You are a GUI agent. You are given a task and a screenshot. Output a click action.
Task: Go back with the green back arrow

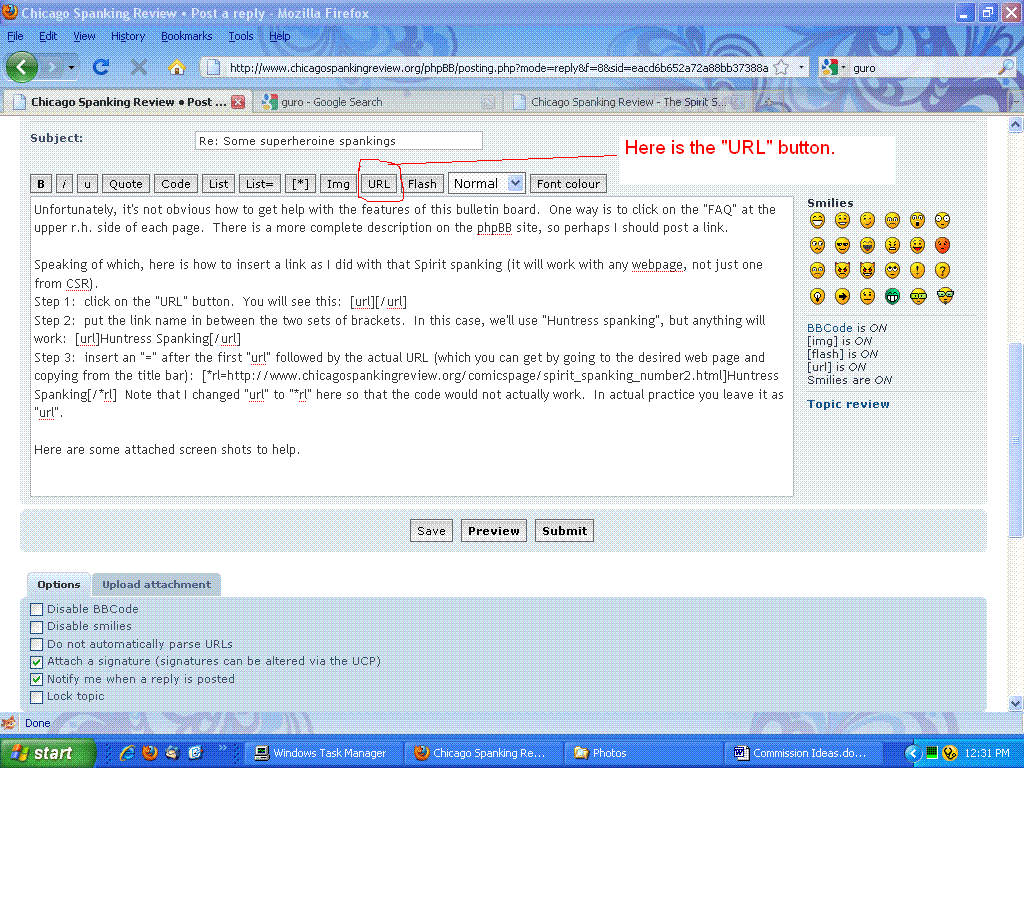point(22,67)
